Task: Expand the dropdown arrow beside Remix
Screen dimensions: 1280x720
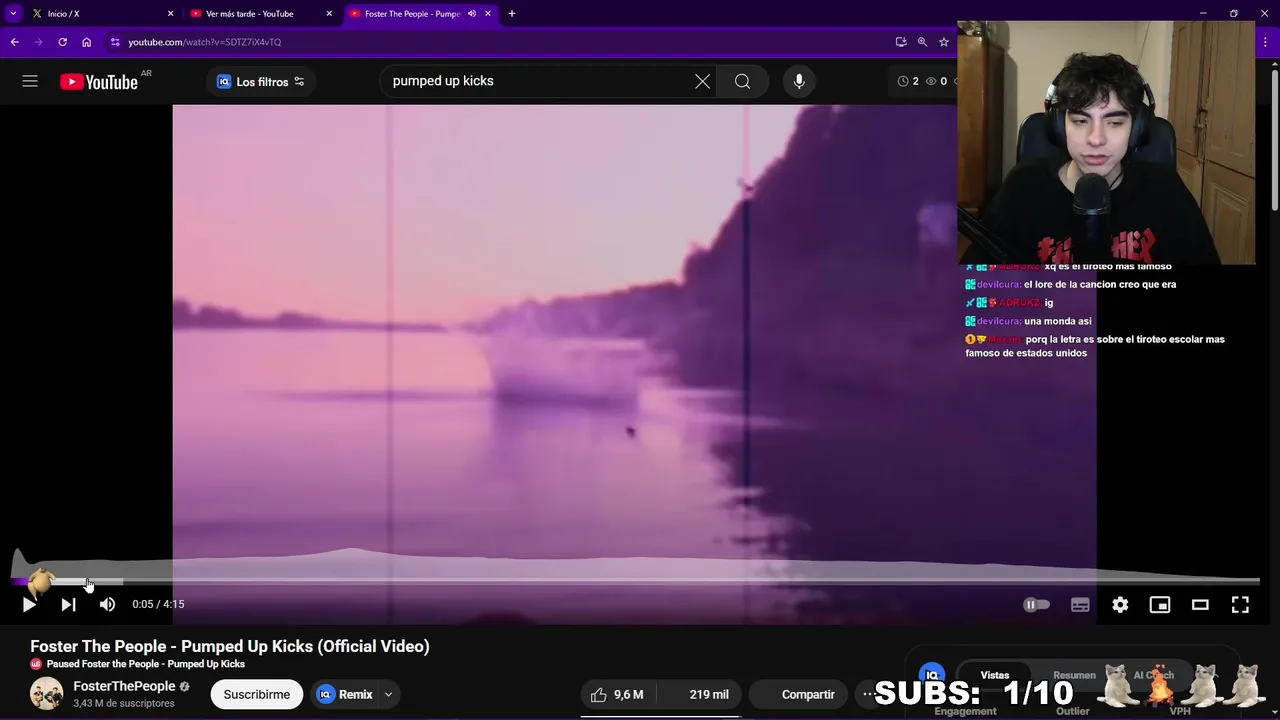Action: [388, 694]
